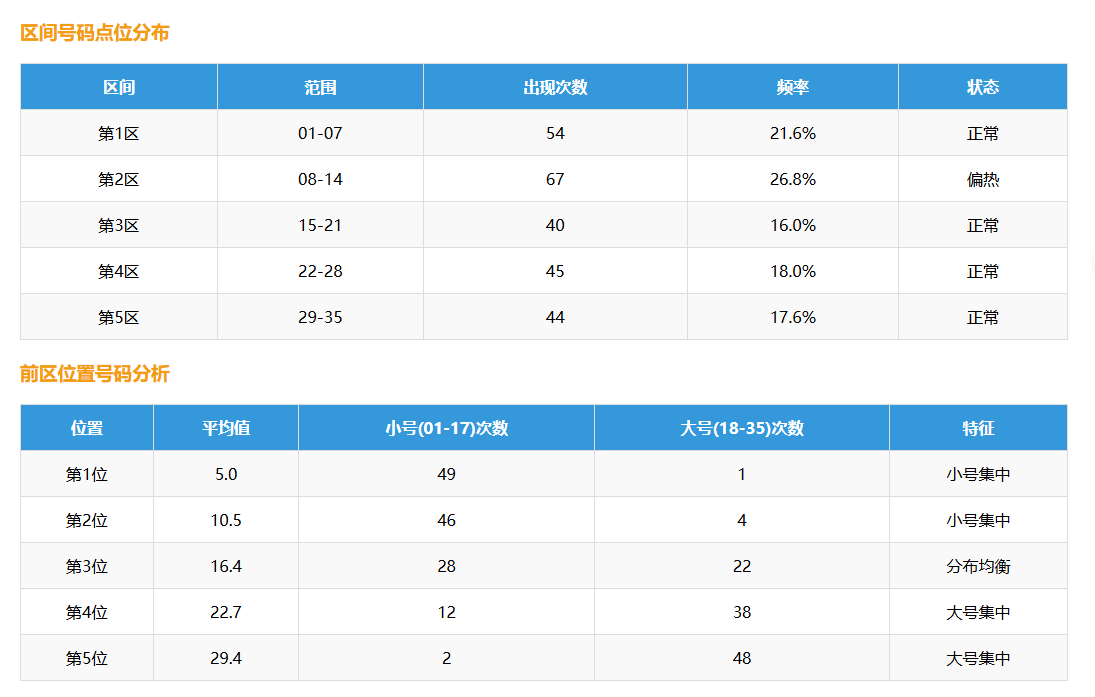This screenshot has height=697, width=1095.
Task: Click the 平均值 column header
Action: point(226,428)
